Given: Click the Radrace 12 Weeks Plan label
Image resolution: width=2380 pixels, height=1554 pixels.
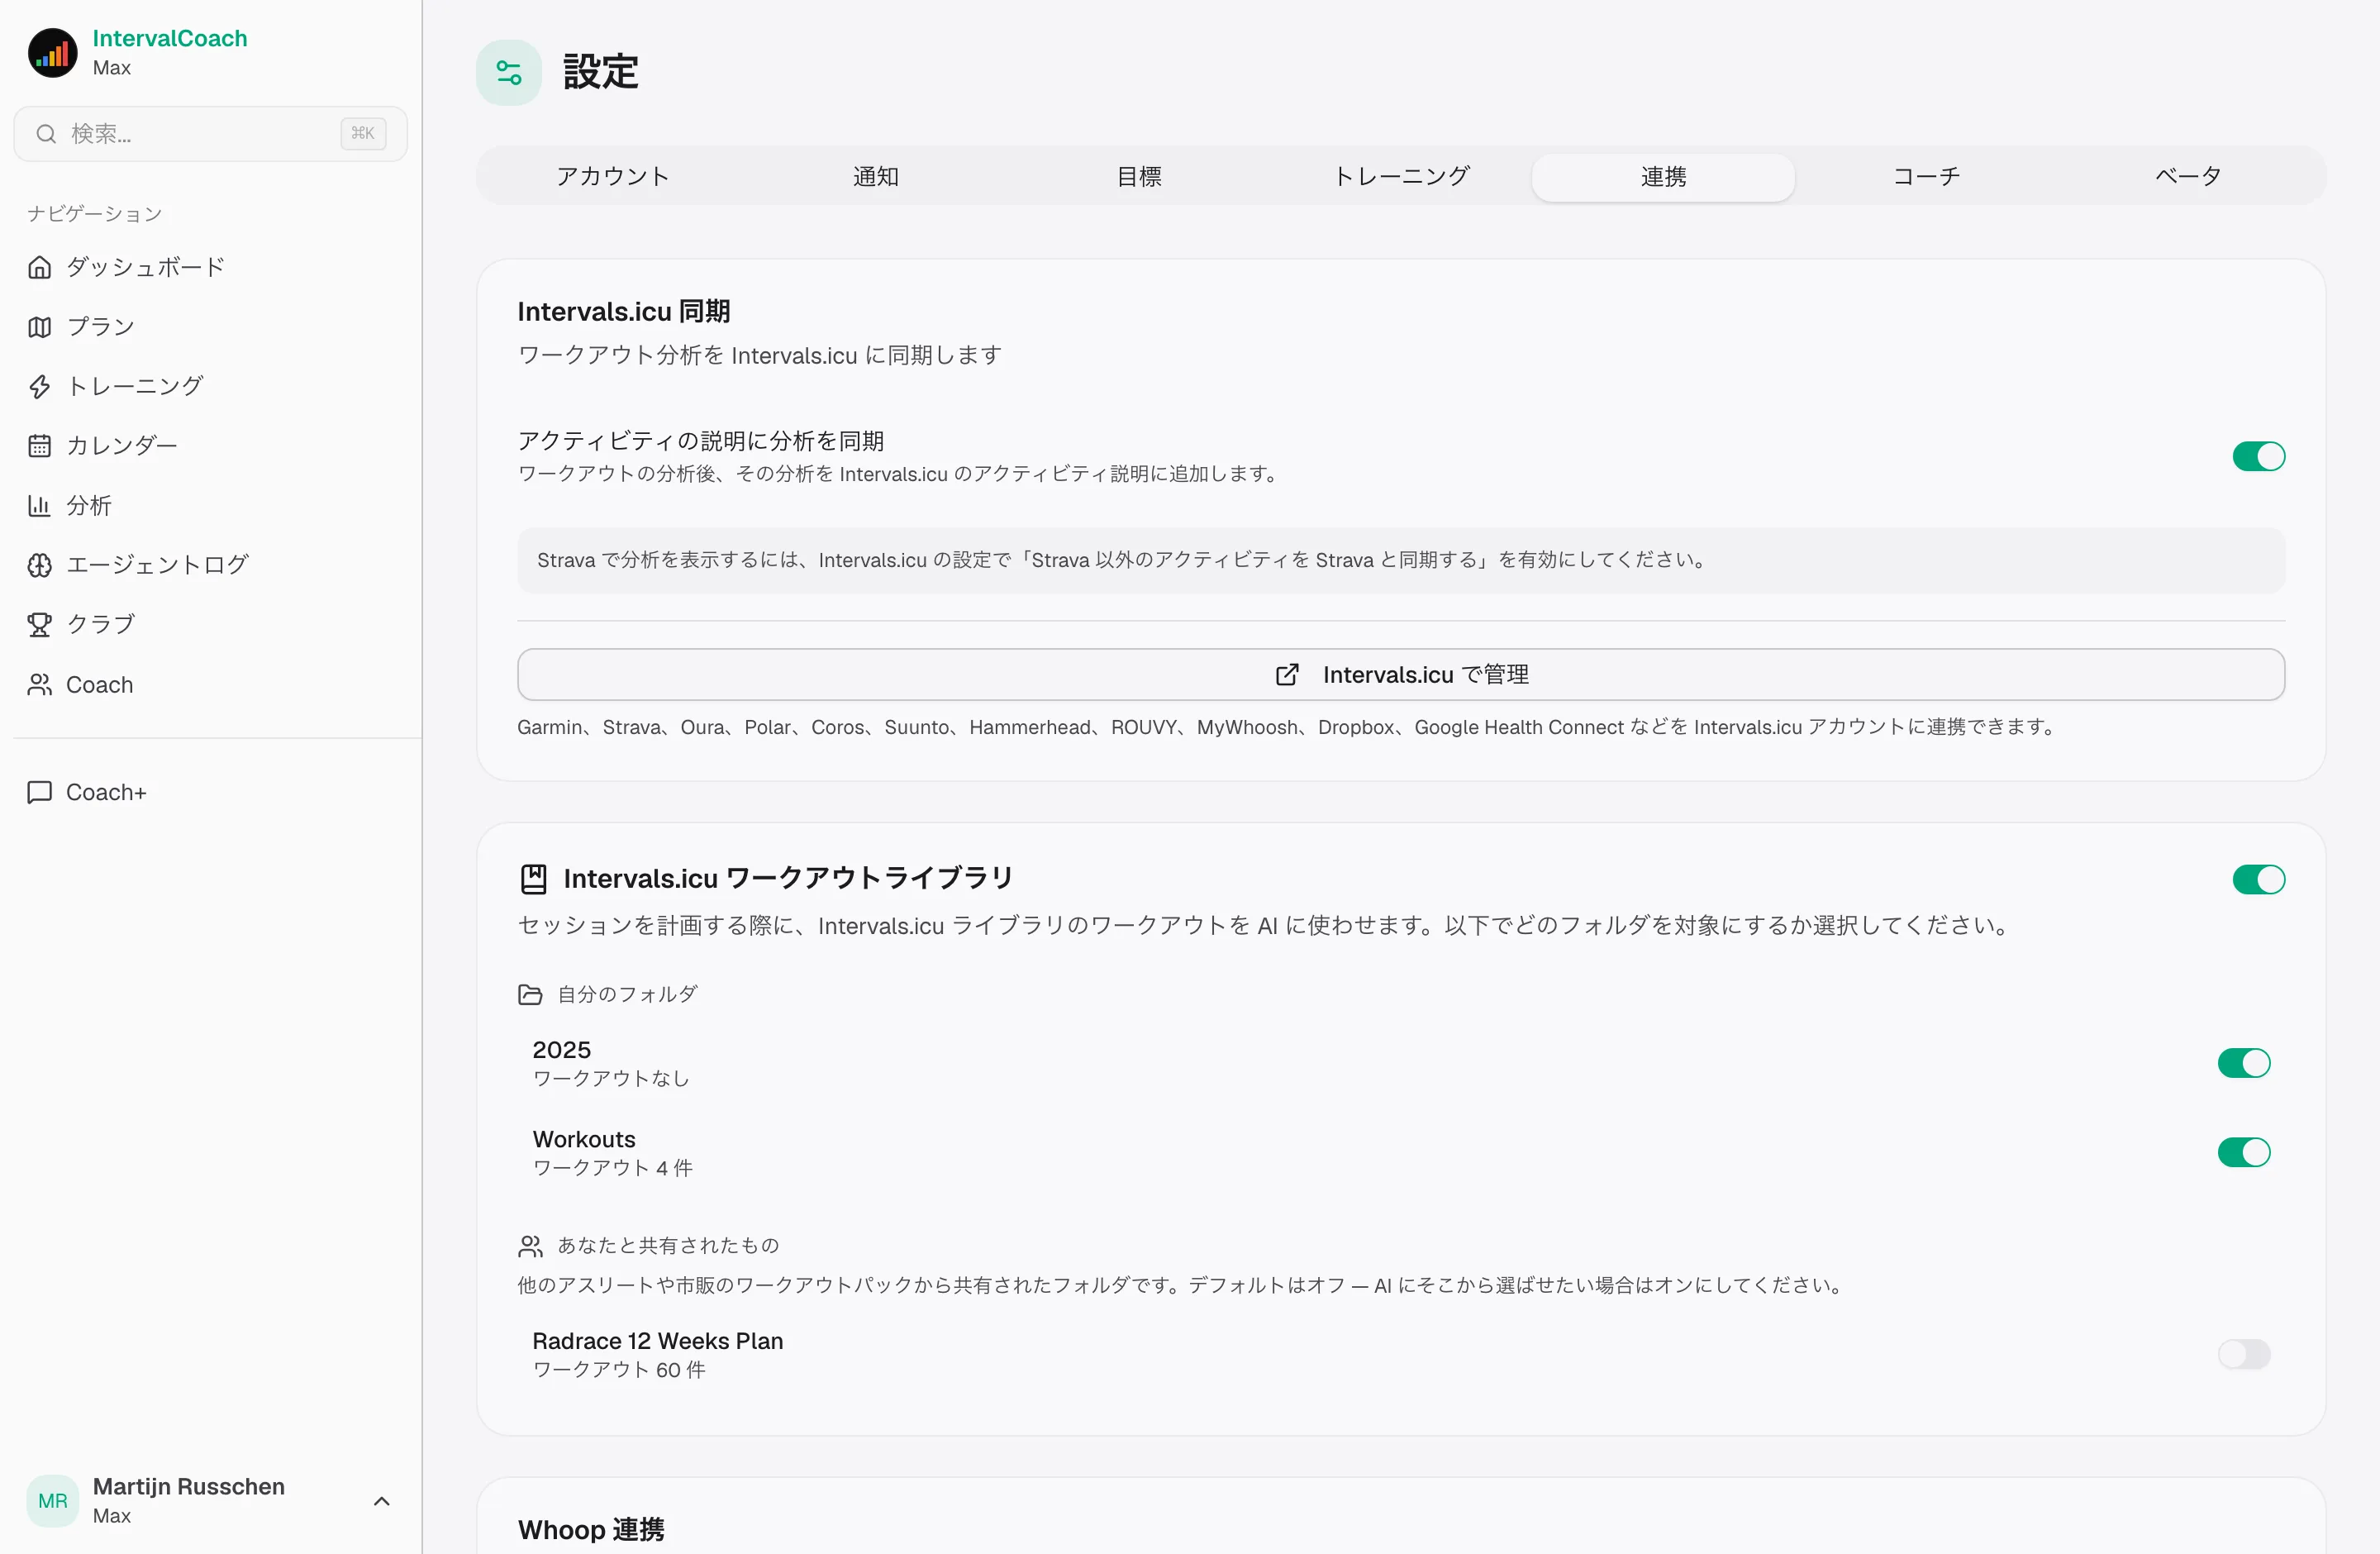Looking at the screenshot, I should click(x=657, y=1341).
